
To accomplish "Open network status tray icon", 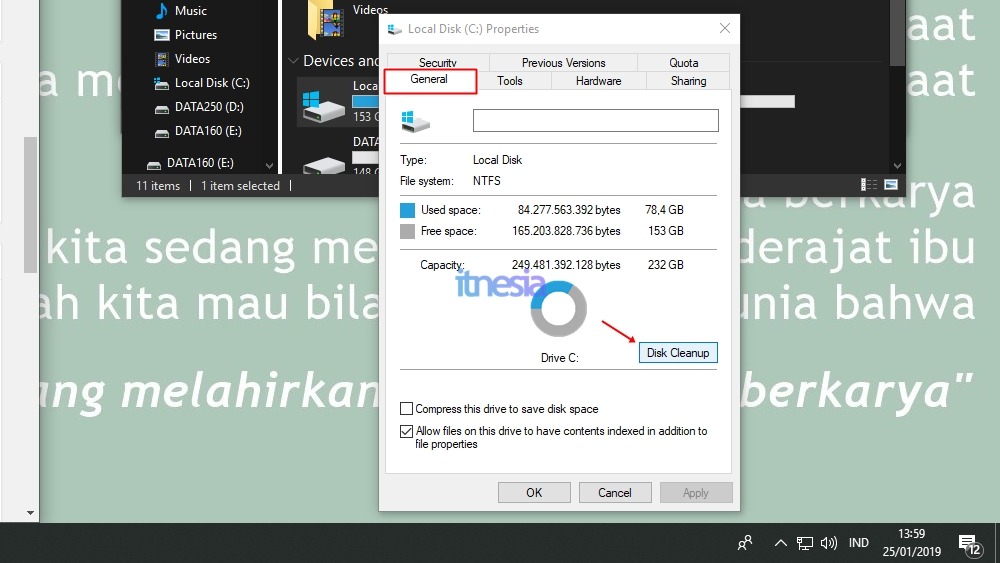I will (805, 543).
